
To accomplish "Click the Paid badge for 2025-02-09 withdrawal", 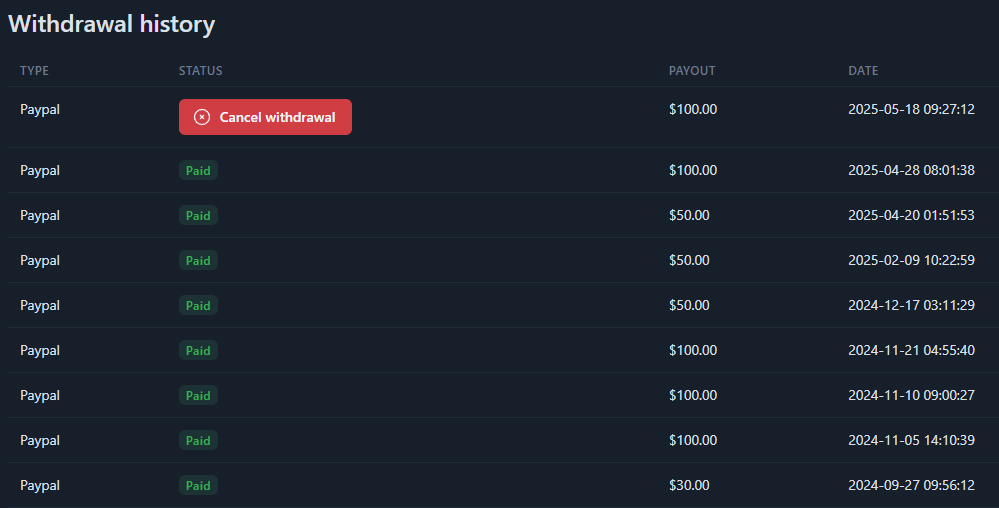I will [x=198, y=260].
